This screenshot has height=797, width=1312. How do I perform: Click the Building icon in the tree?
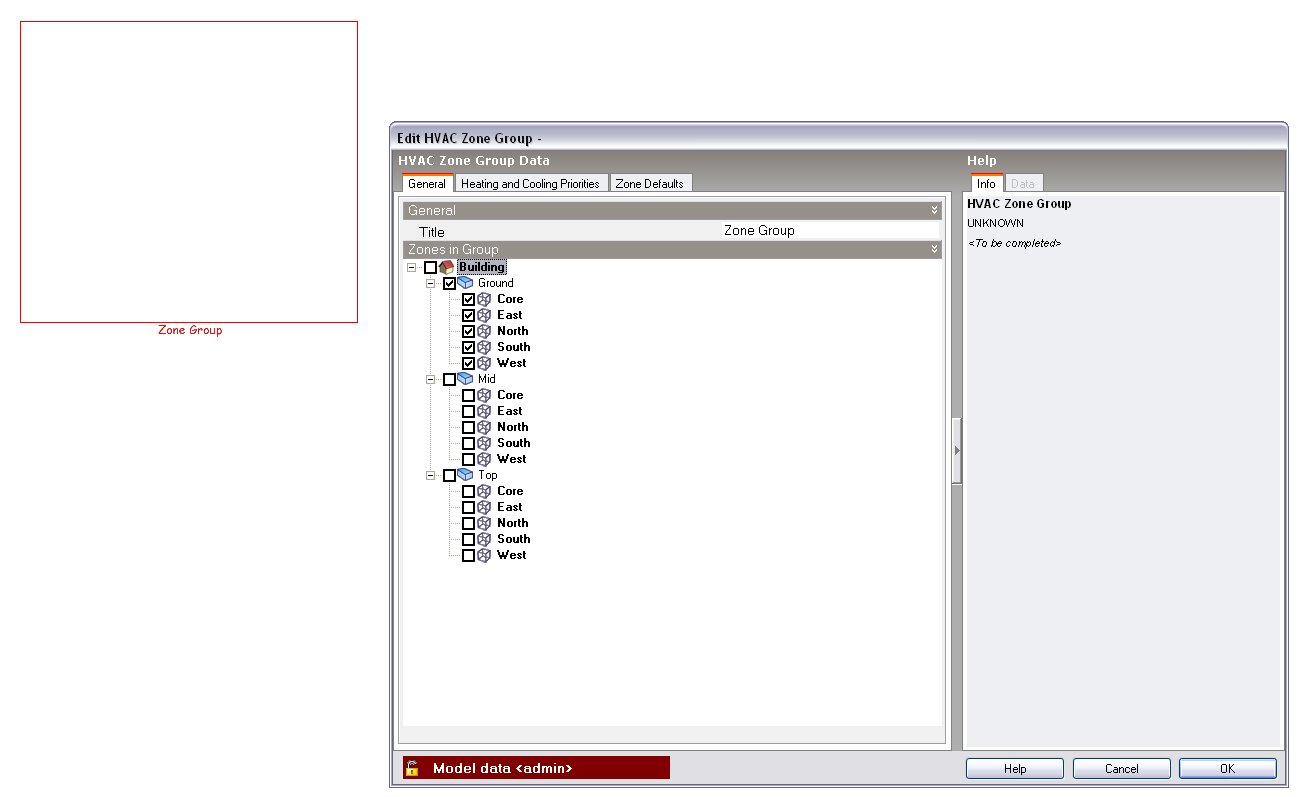[447, 267]
